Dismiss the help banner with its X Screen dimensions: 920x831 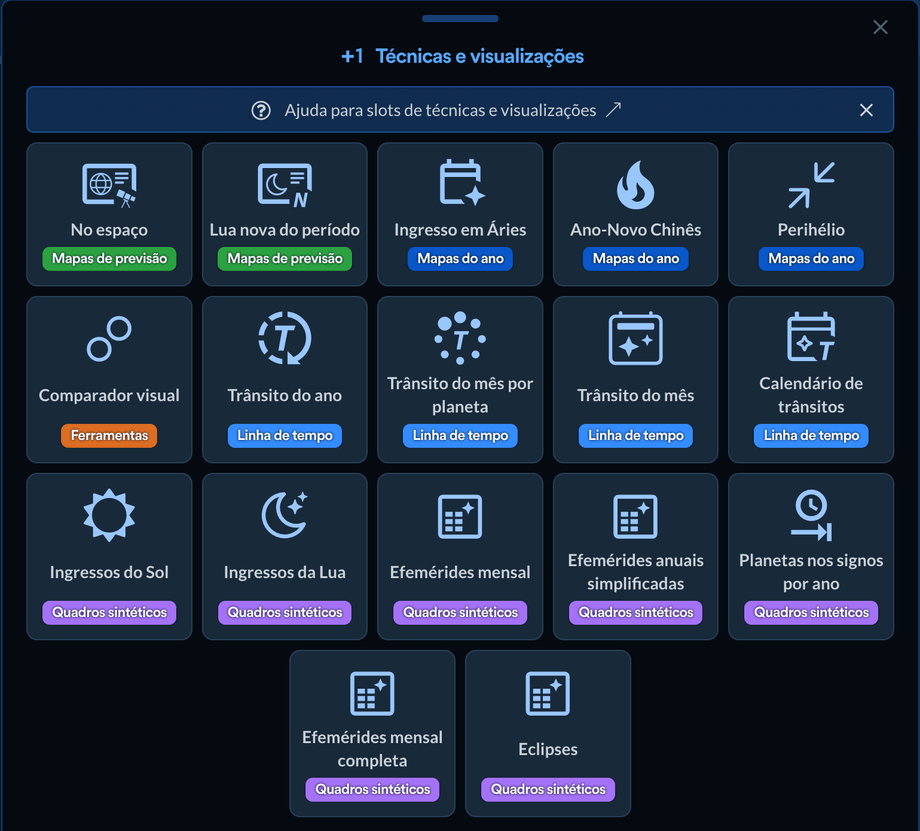[866, 110]
